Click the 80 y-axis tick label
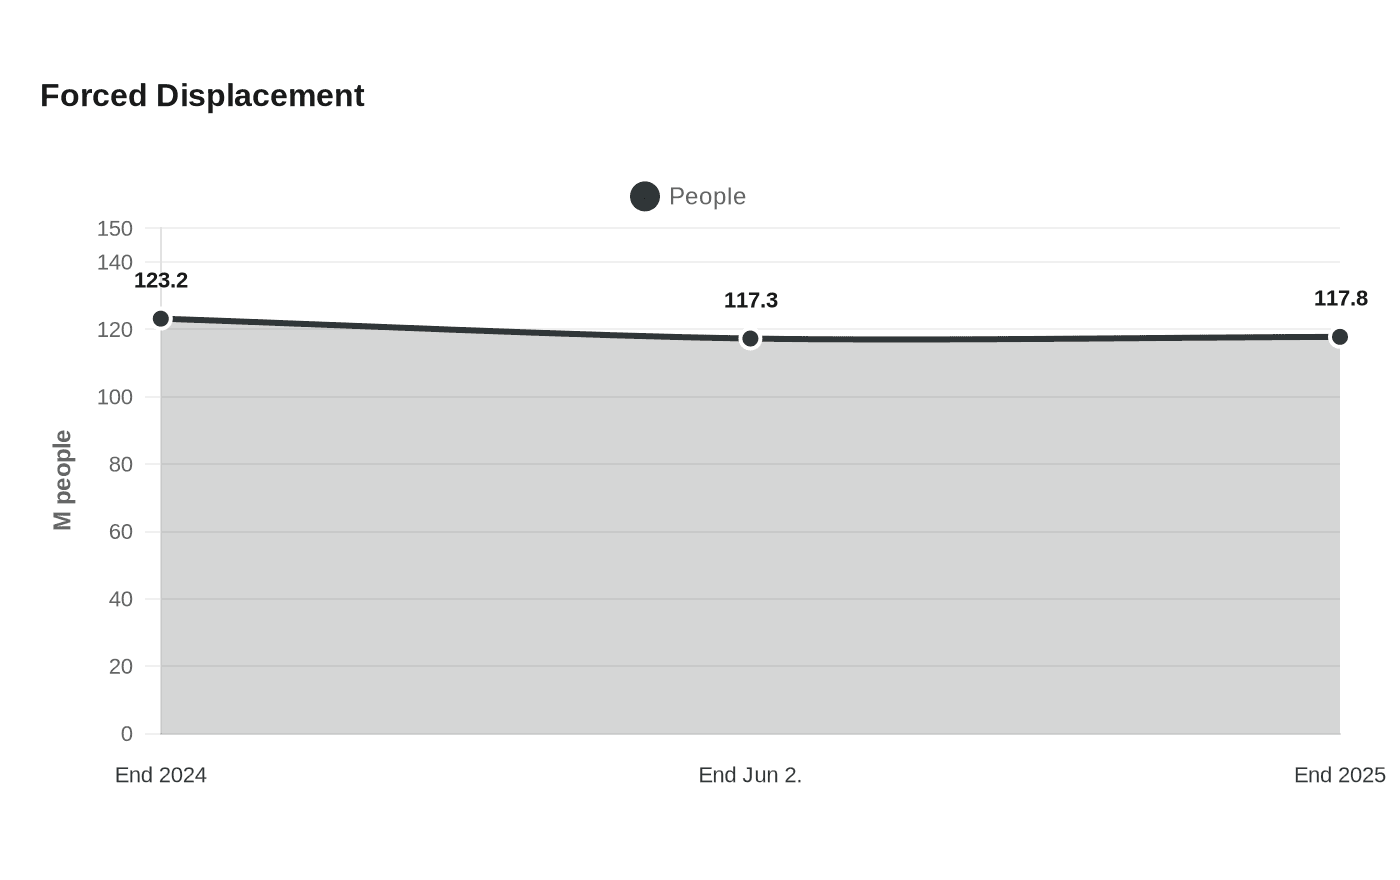The width and height of the screenshot is (1400, 880). (x=121, y=465)
